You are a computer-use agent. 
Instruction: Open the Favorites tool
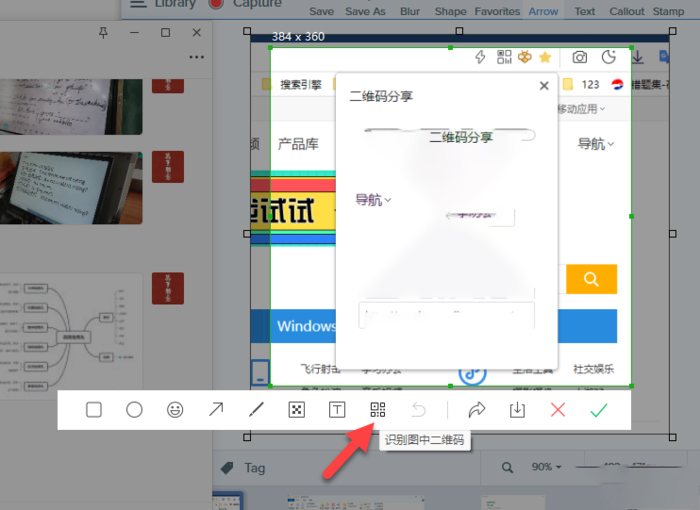click(497, 12)
